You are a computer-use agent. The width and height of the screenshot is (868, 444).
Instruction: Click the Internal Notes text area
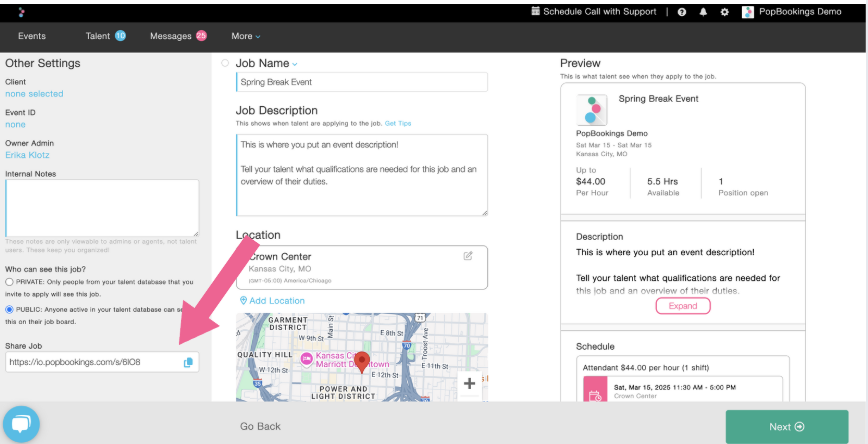[102, 208]
